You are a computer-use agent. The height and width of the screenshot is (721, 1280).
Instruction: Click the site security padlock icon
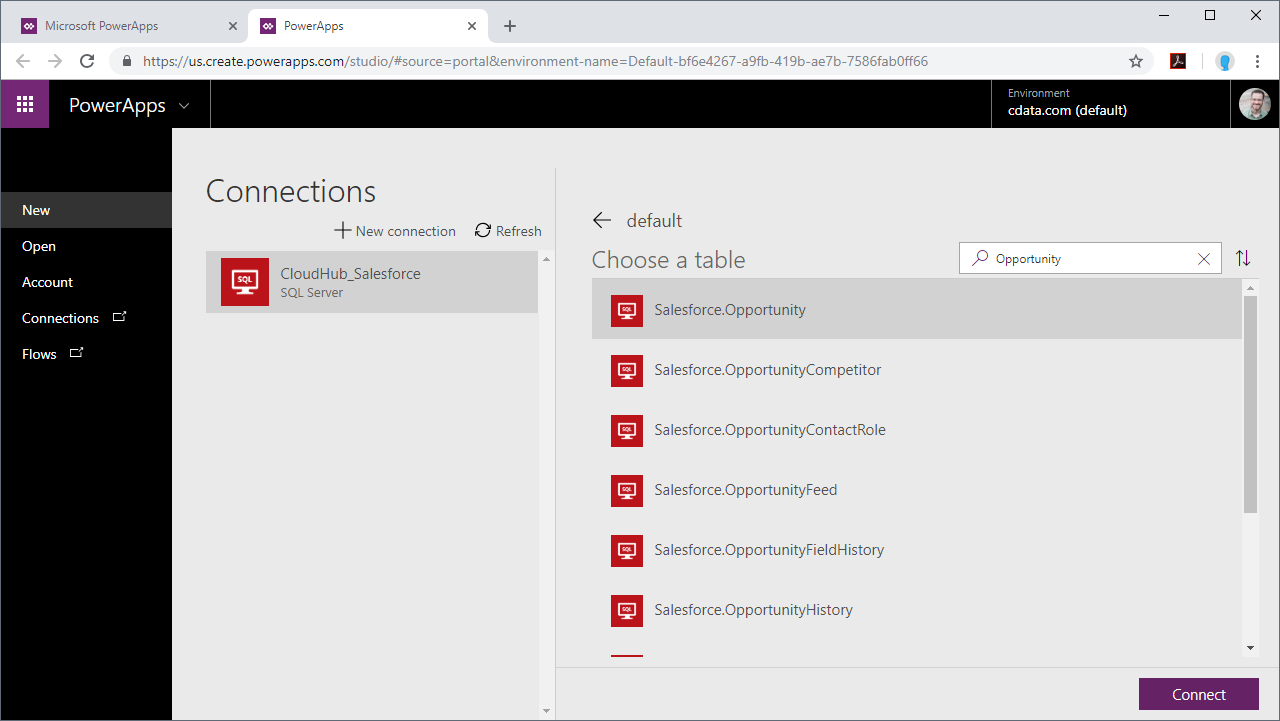(x=127, y=61)
